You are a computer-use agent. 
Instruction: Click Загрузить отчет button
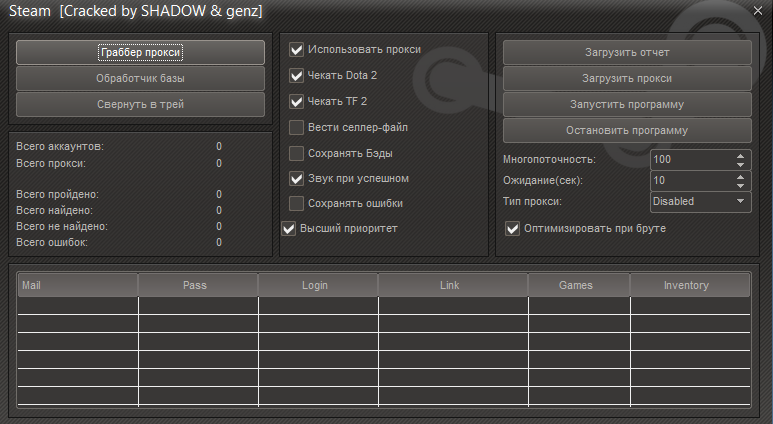627,52
